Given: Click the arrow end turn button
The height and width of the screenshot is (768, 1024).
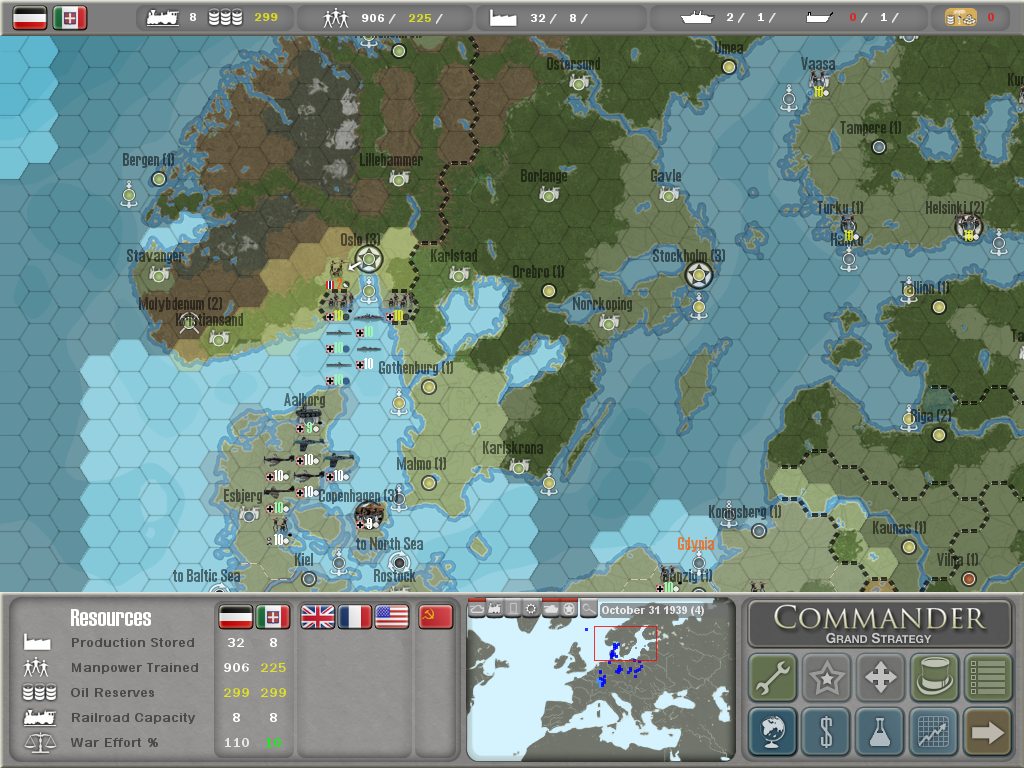Looking at the screenshot, I should point(987,731).
